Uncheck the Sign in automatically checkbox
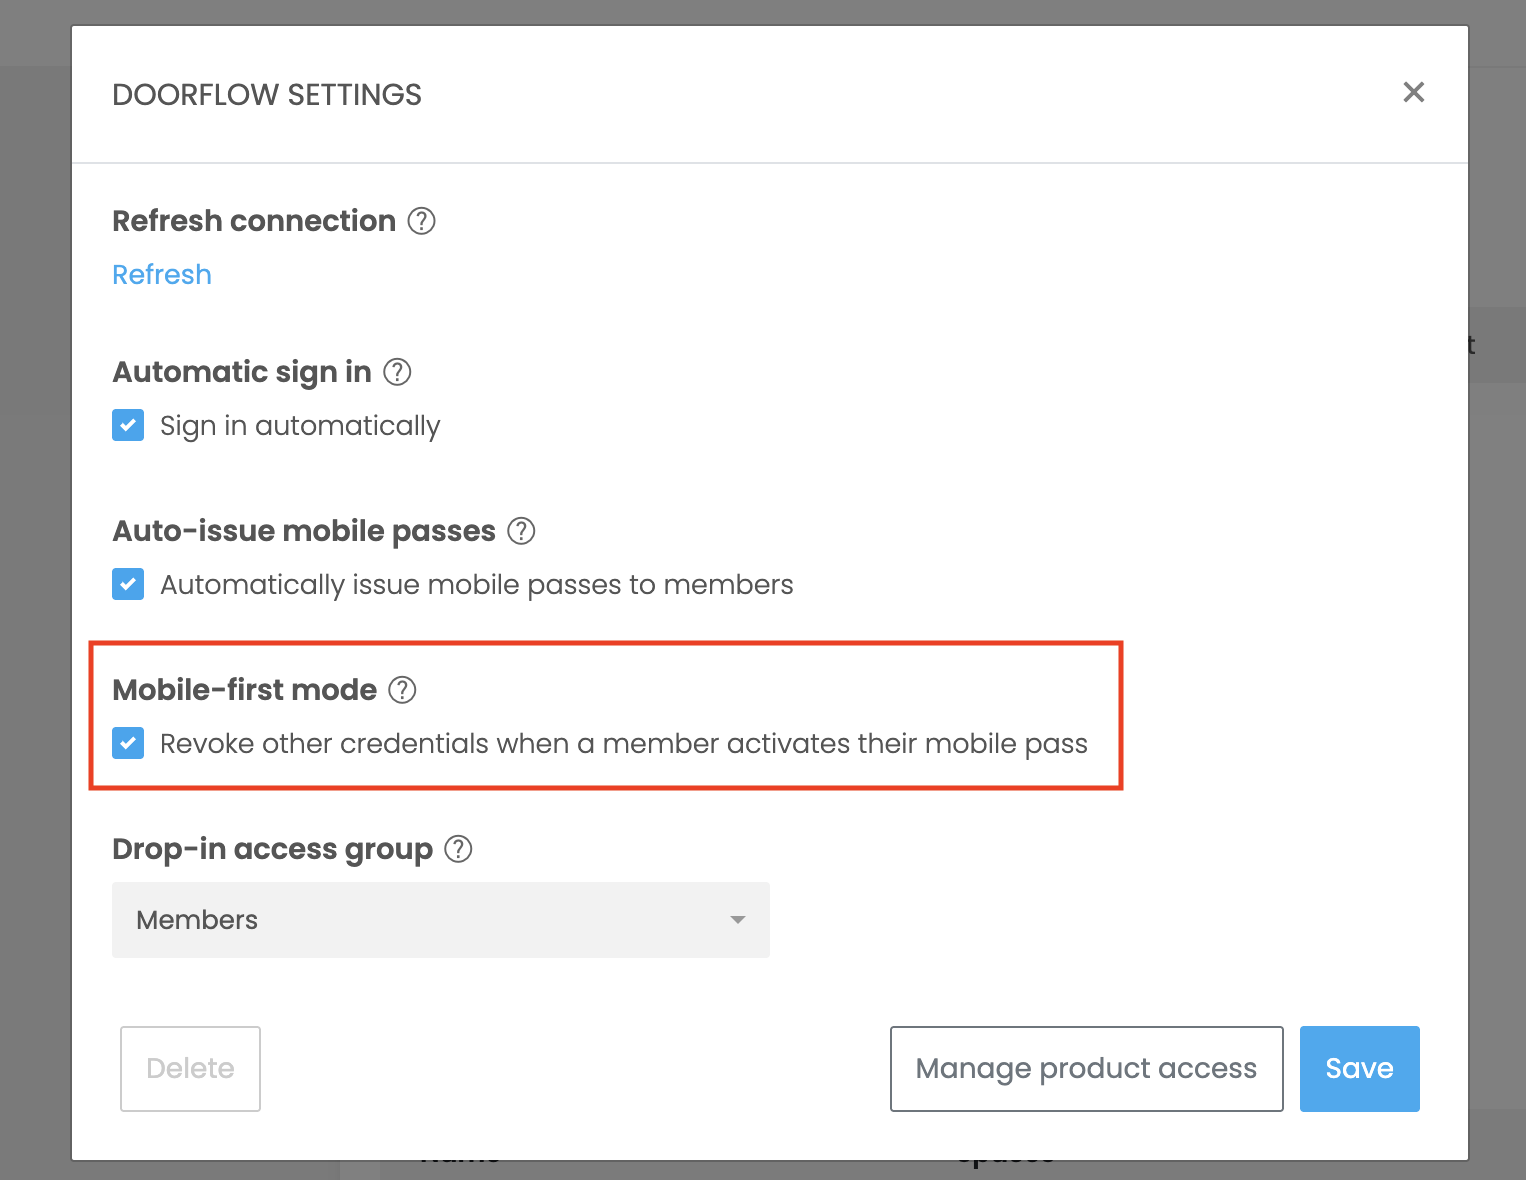The width and height of the screenshot is (1526, 1180). point(128,425)
